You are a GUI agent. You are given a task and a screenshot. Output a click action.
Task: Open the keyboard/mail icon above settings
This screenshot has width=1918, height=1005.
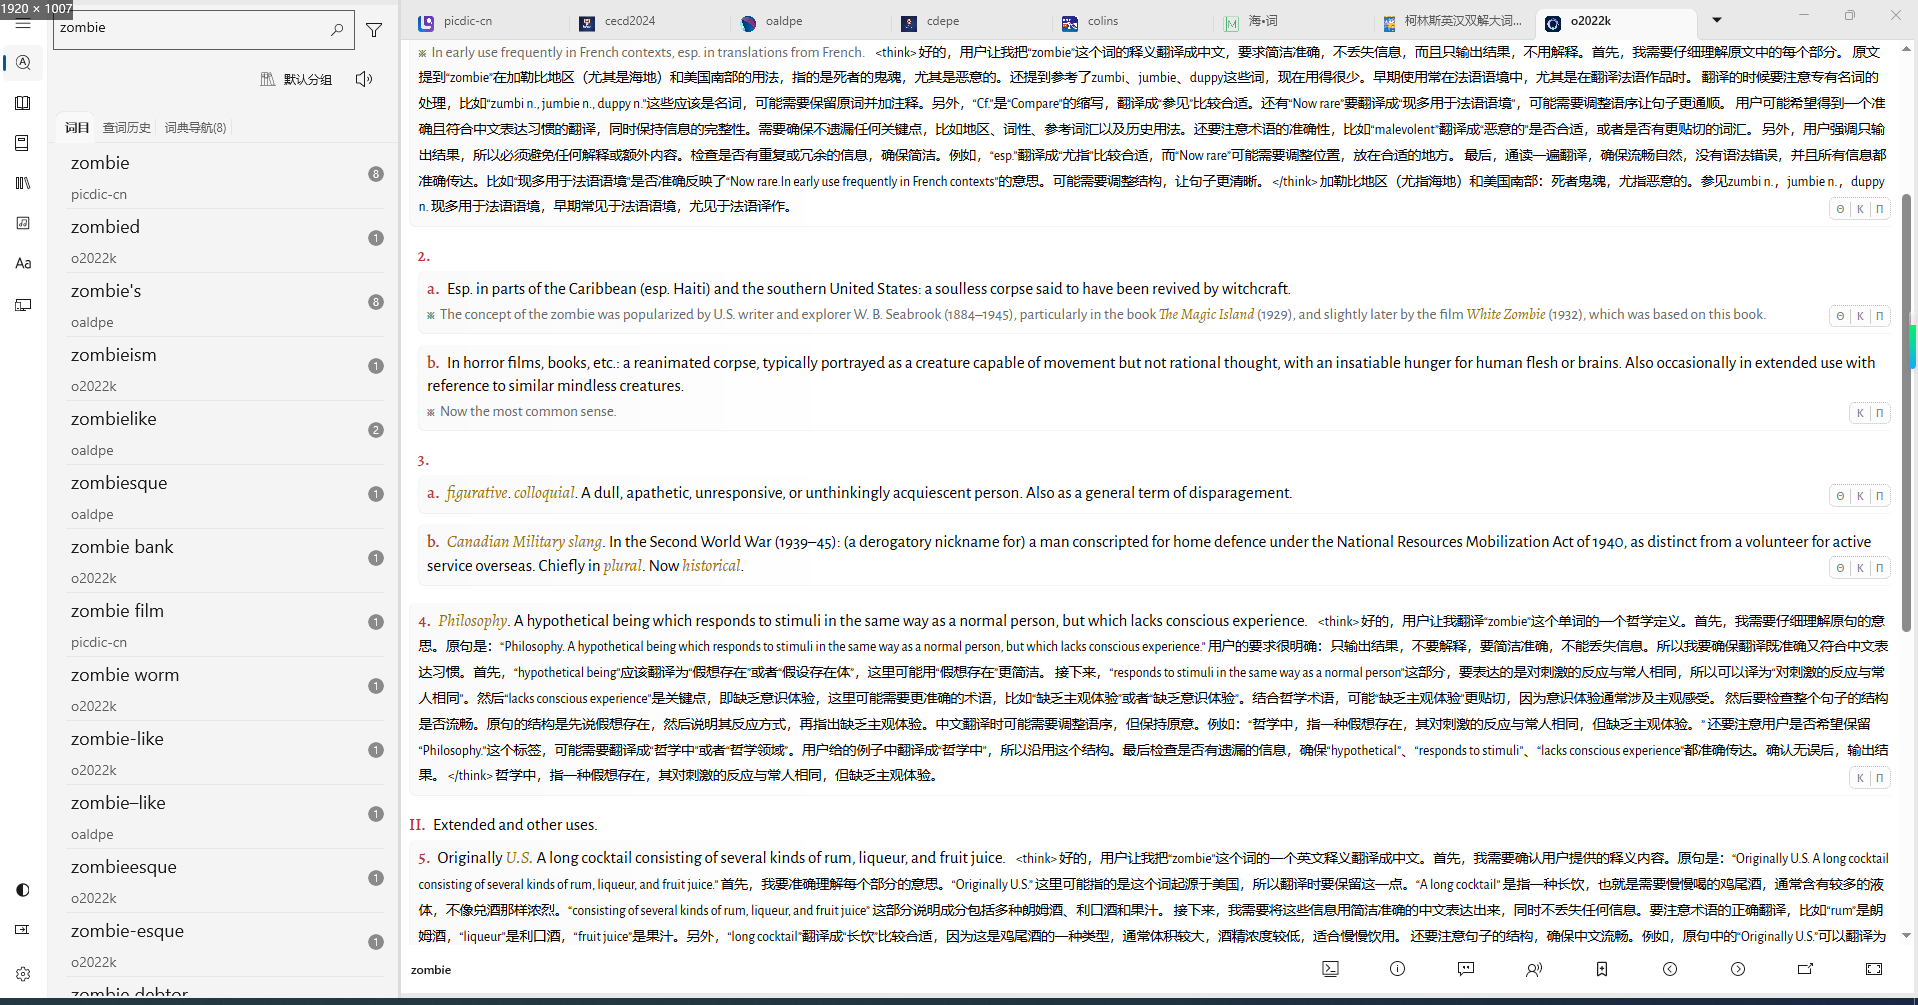[x=23, y=930]
